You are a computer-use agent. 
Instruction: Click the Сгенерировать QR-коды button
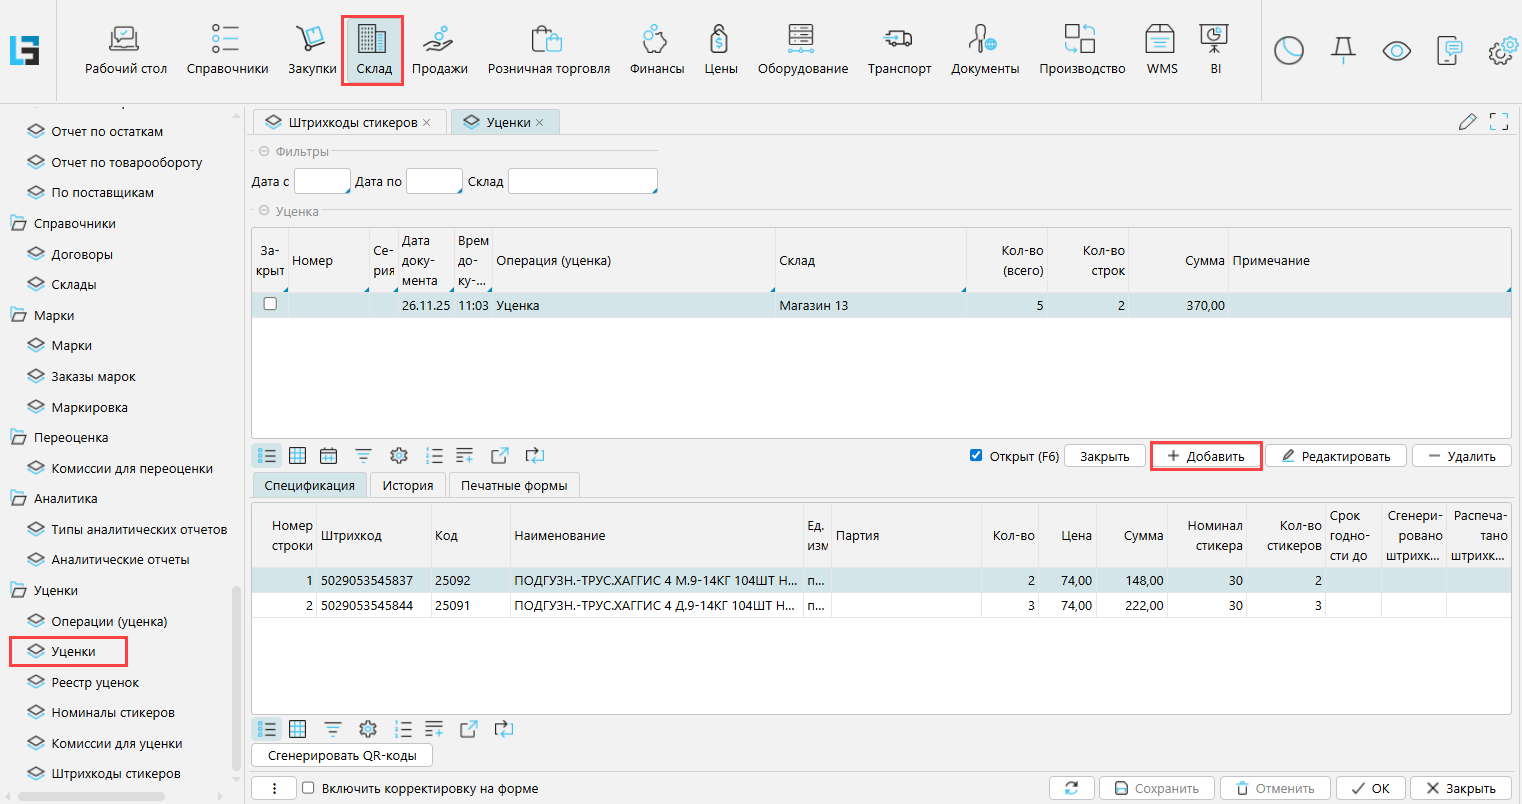click(x=342, y=755)
